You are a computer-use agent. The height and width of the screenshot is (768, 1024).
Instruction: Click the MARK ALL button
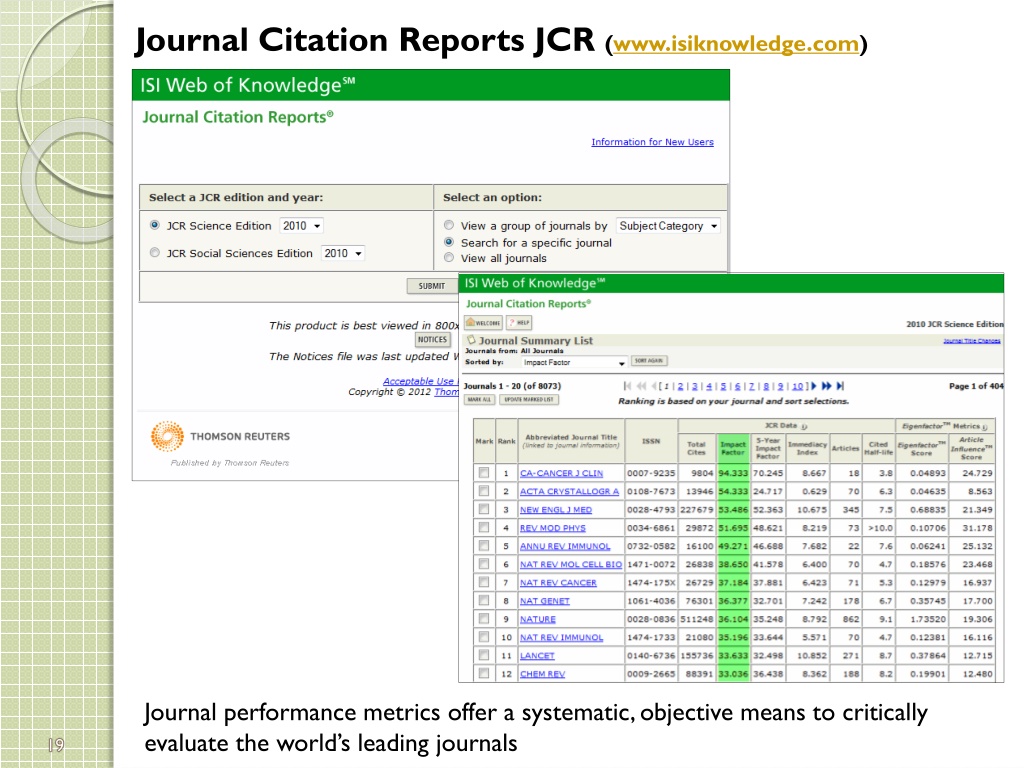pyautogui.click(x=479, y=399)
